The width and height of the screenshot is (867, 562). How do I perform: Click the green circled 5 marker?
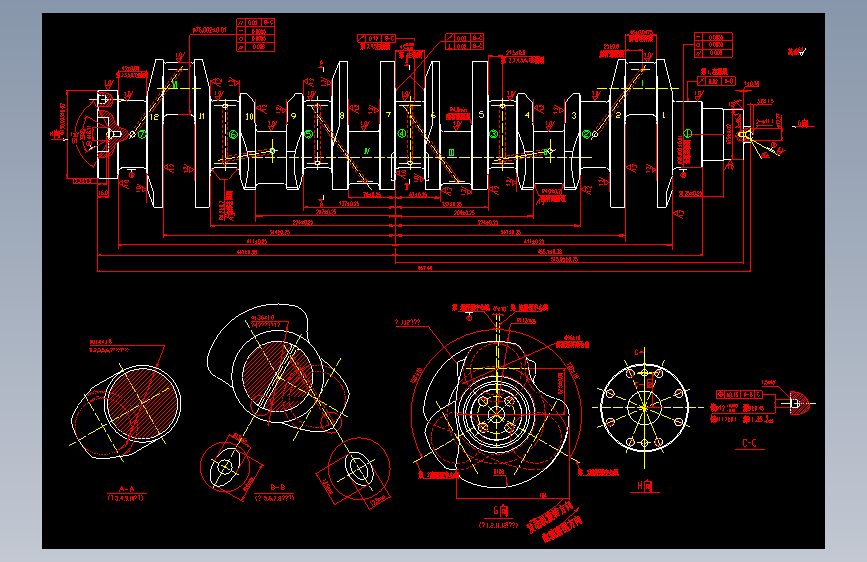point(309,134)
